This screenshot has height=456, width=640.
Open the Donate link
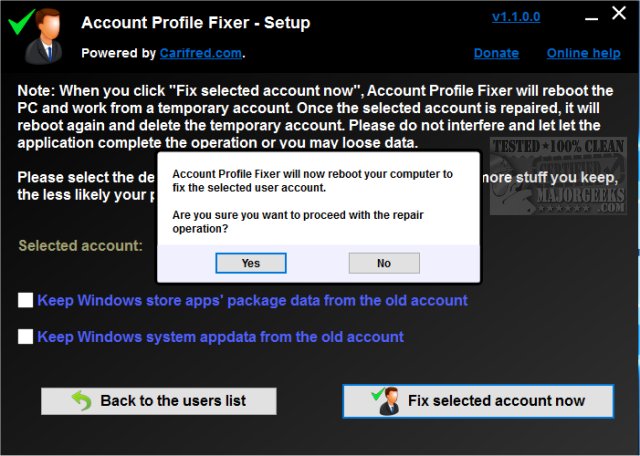point(496,53)
